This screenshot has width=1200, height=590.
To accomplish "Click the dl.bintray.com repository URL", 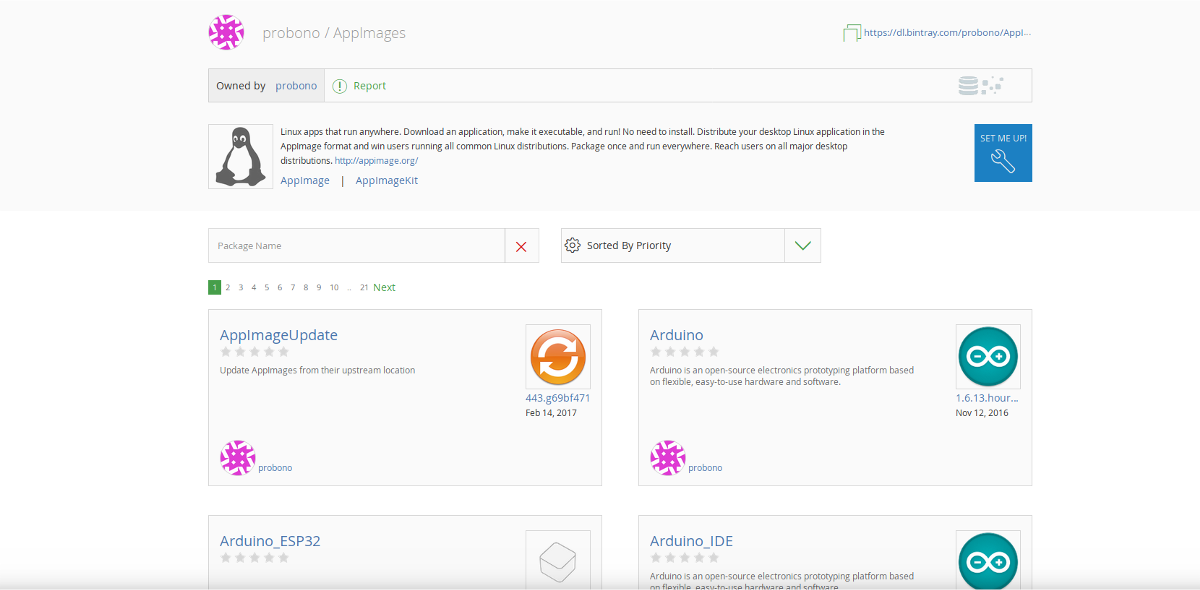I will coord(947,33).
